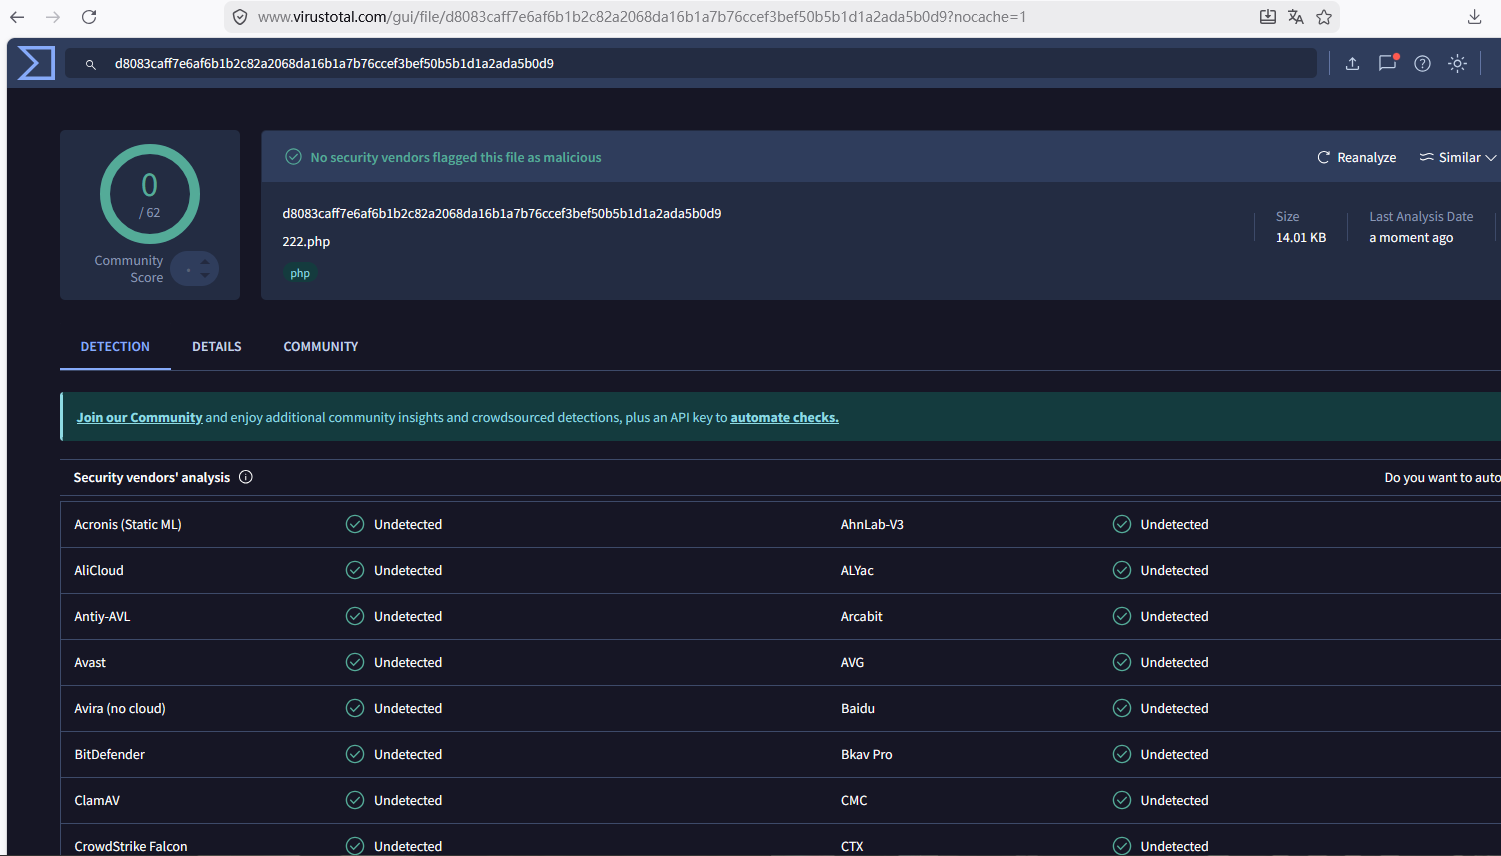Click the size value 14.01 KB
The height and width of the screenshot is (856, 1501).
(1301, 237)
